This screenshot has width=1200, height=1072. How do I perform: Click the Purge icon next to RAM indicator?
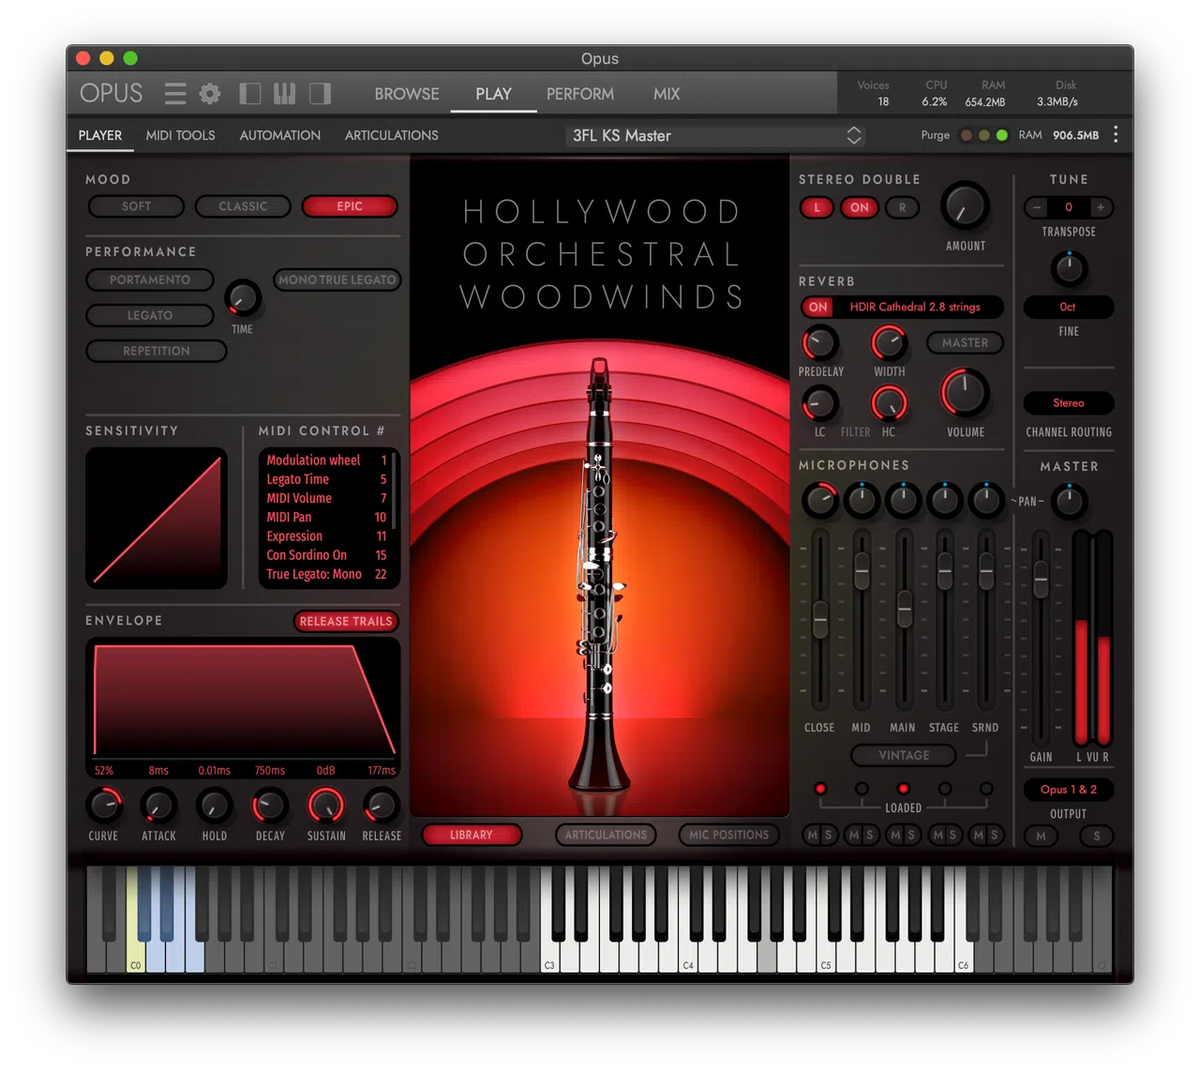(966, 133)
